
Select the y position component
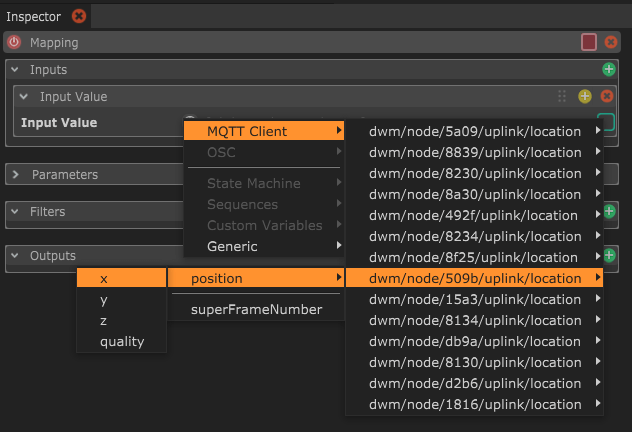click(x=105, y=299)
